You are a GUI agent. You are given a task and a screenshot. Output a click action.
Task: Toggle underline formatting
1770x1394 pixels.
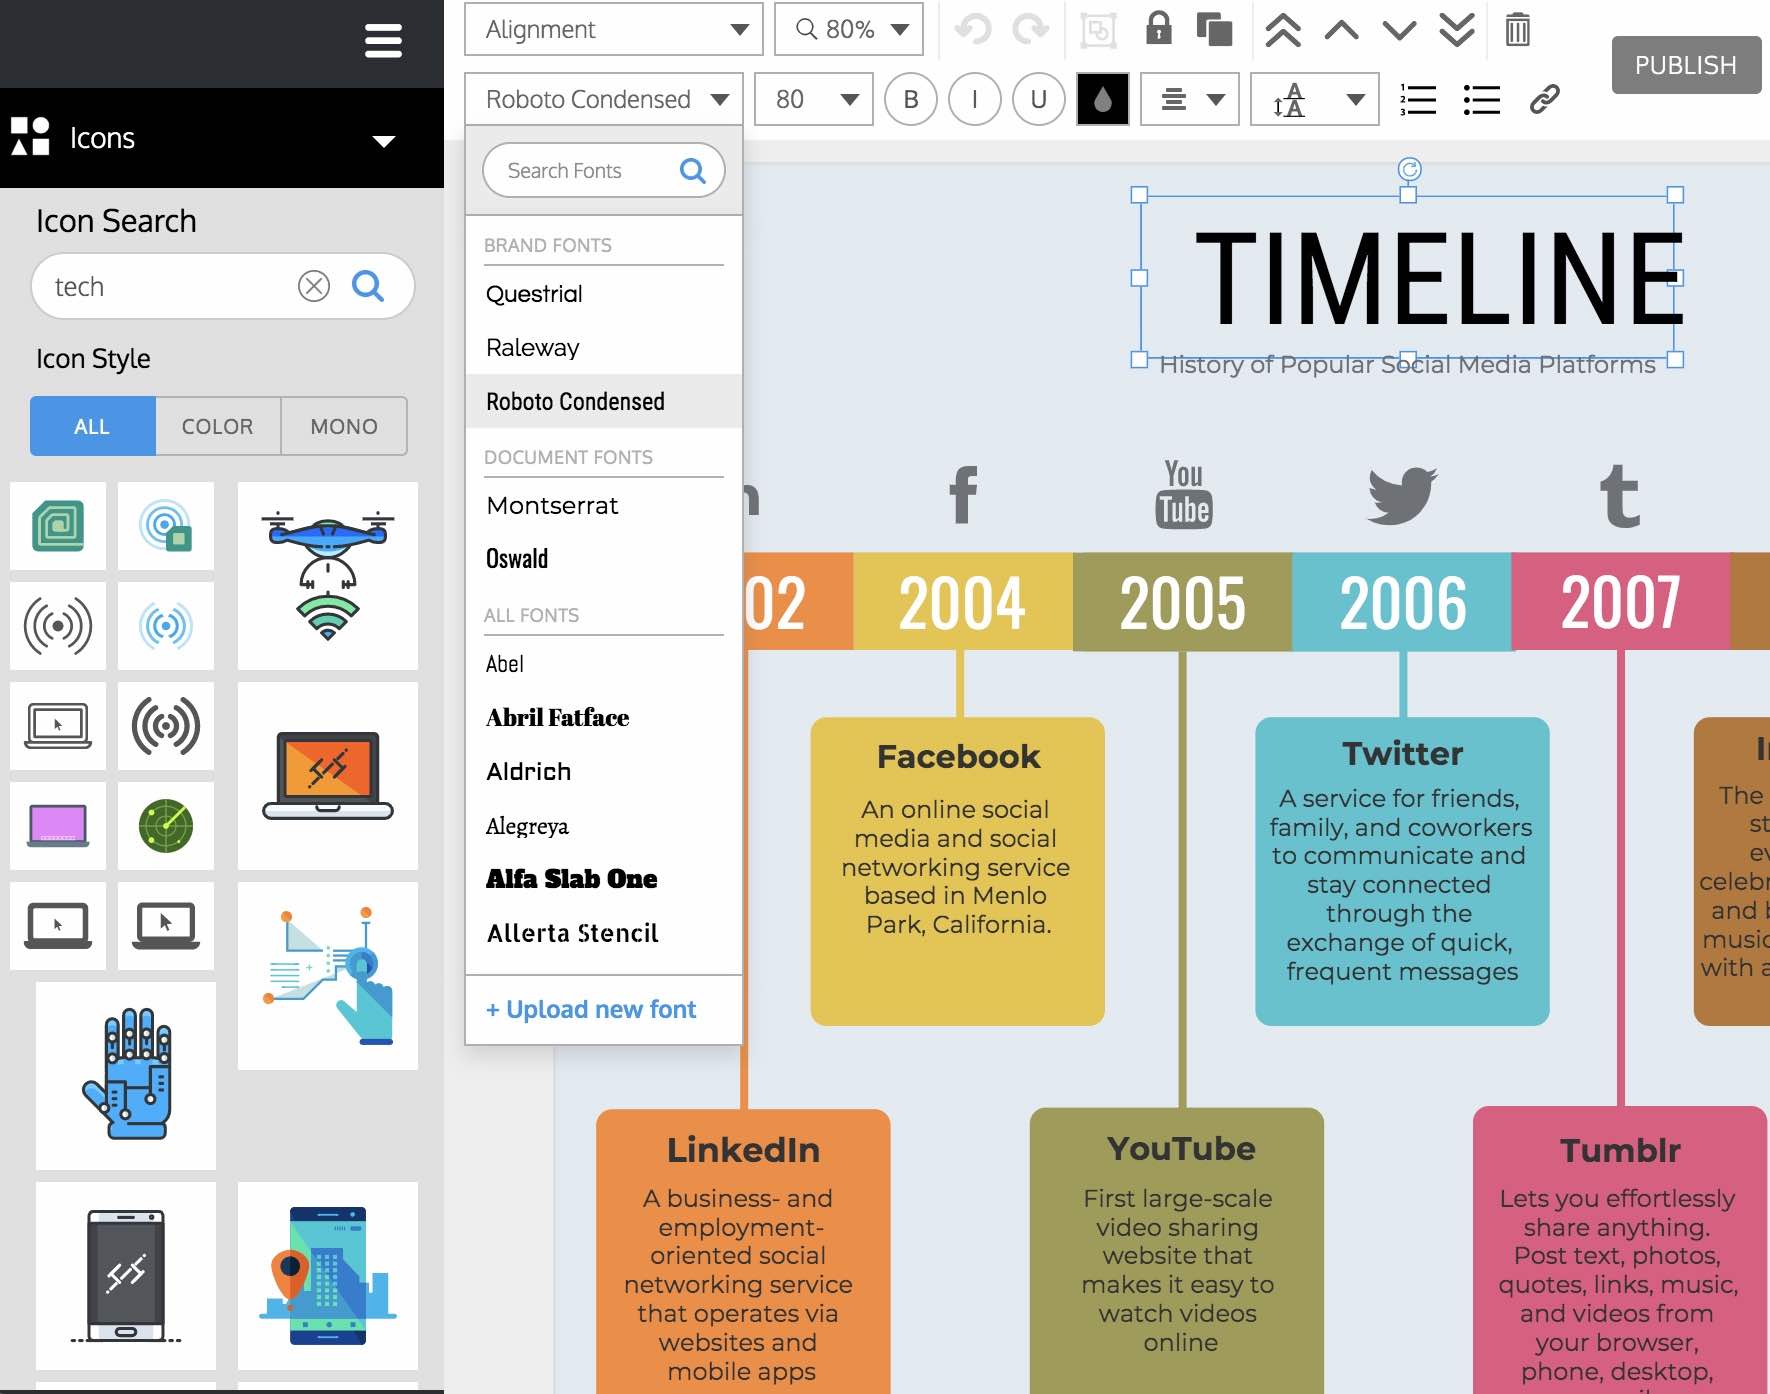click(1038, 99)
